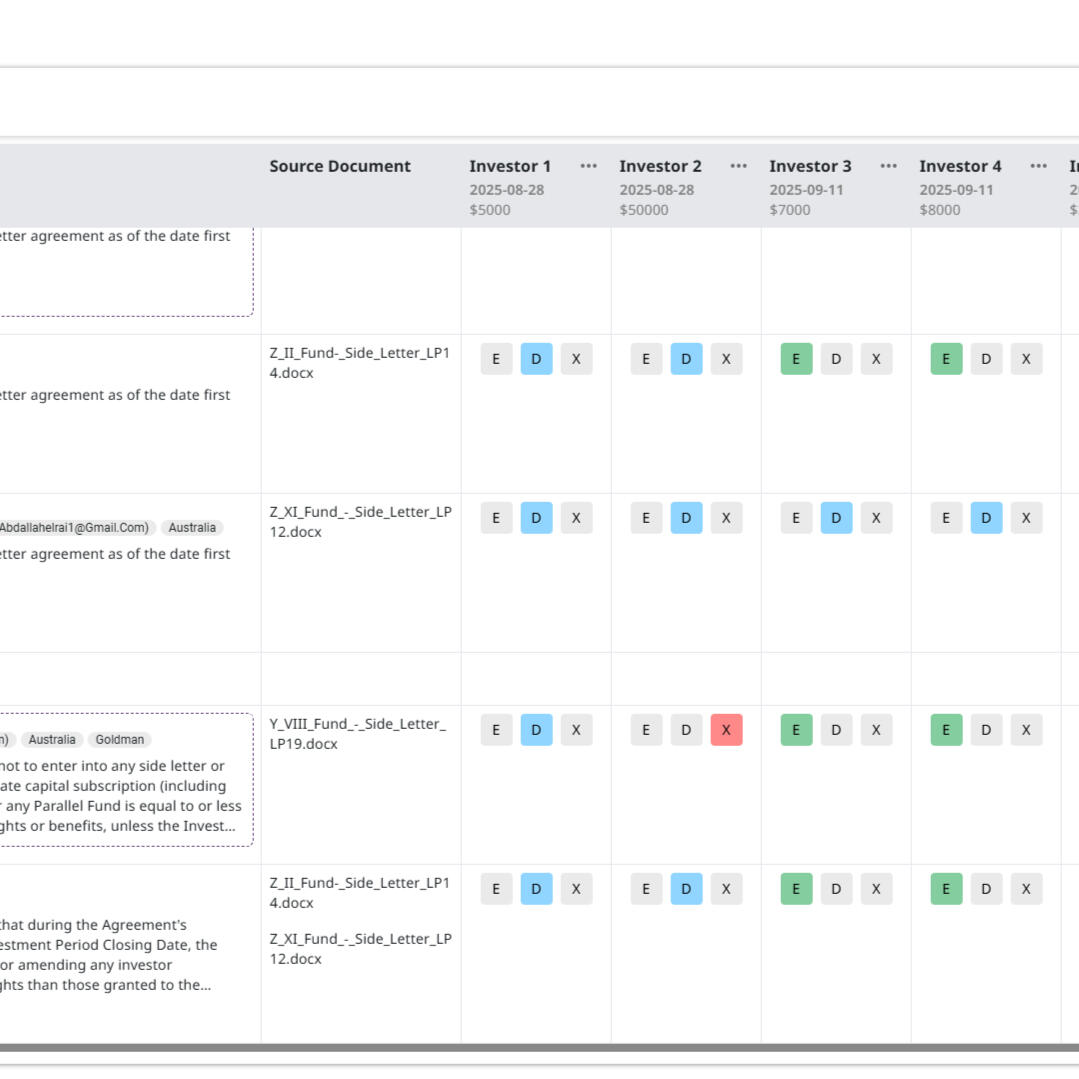1079x1079 pixels.
Task: Click the horizontal scrollbar below the table
Action: point(540,1048)
